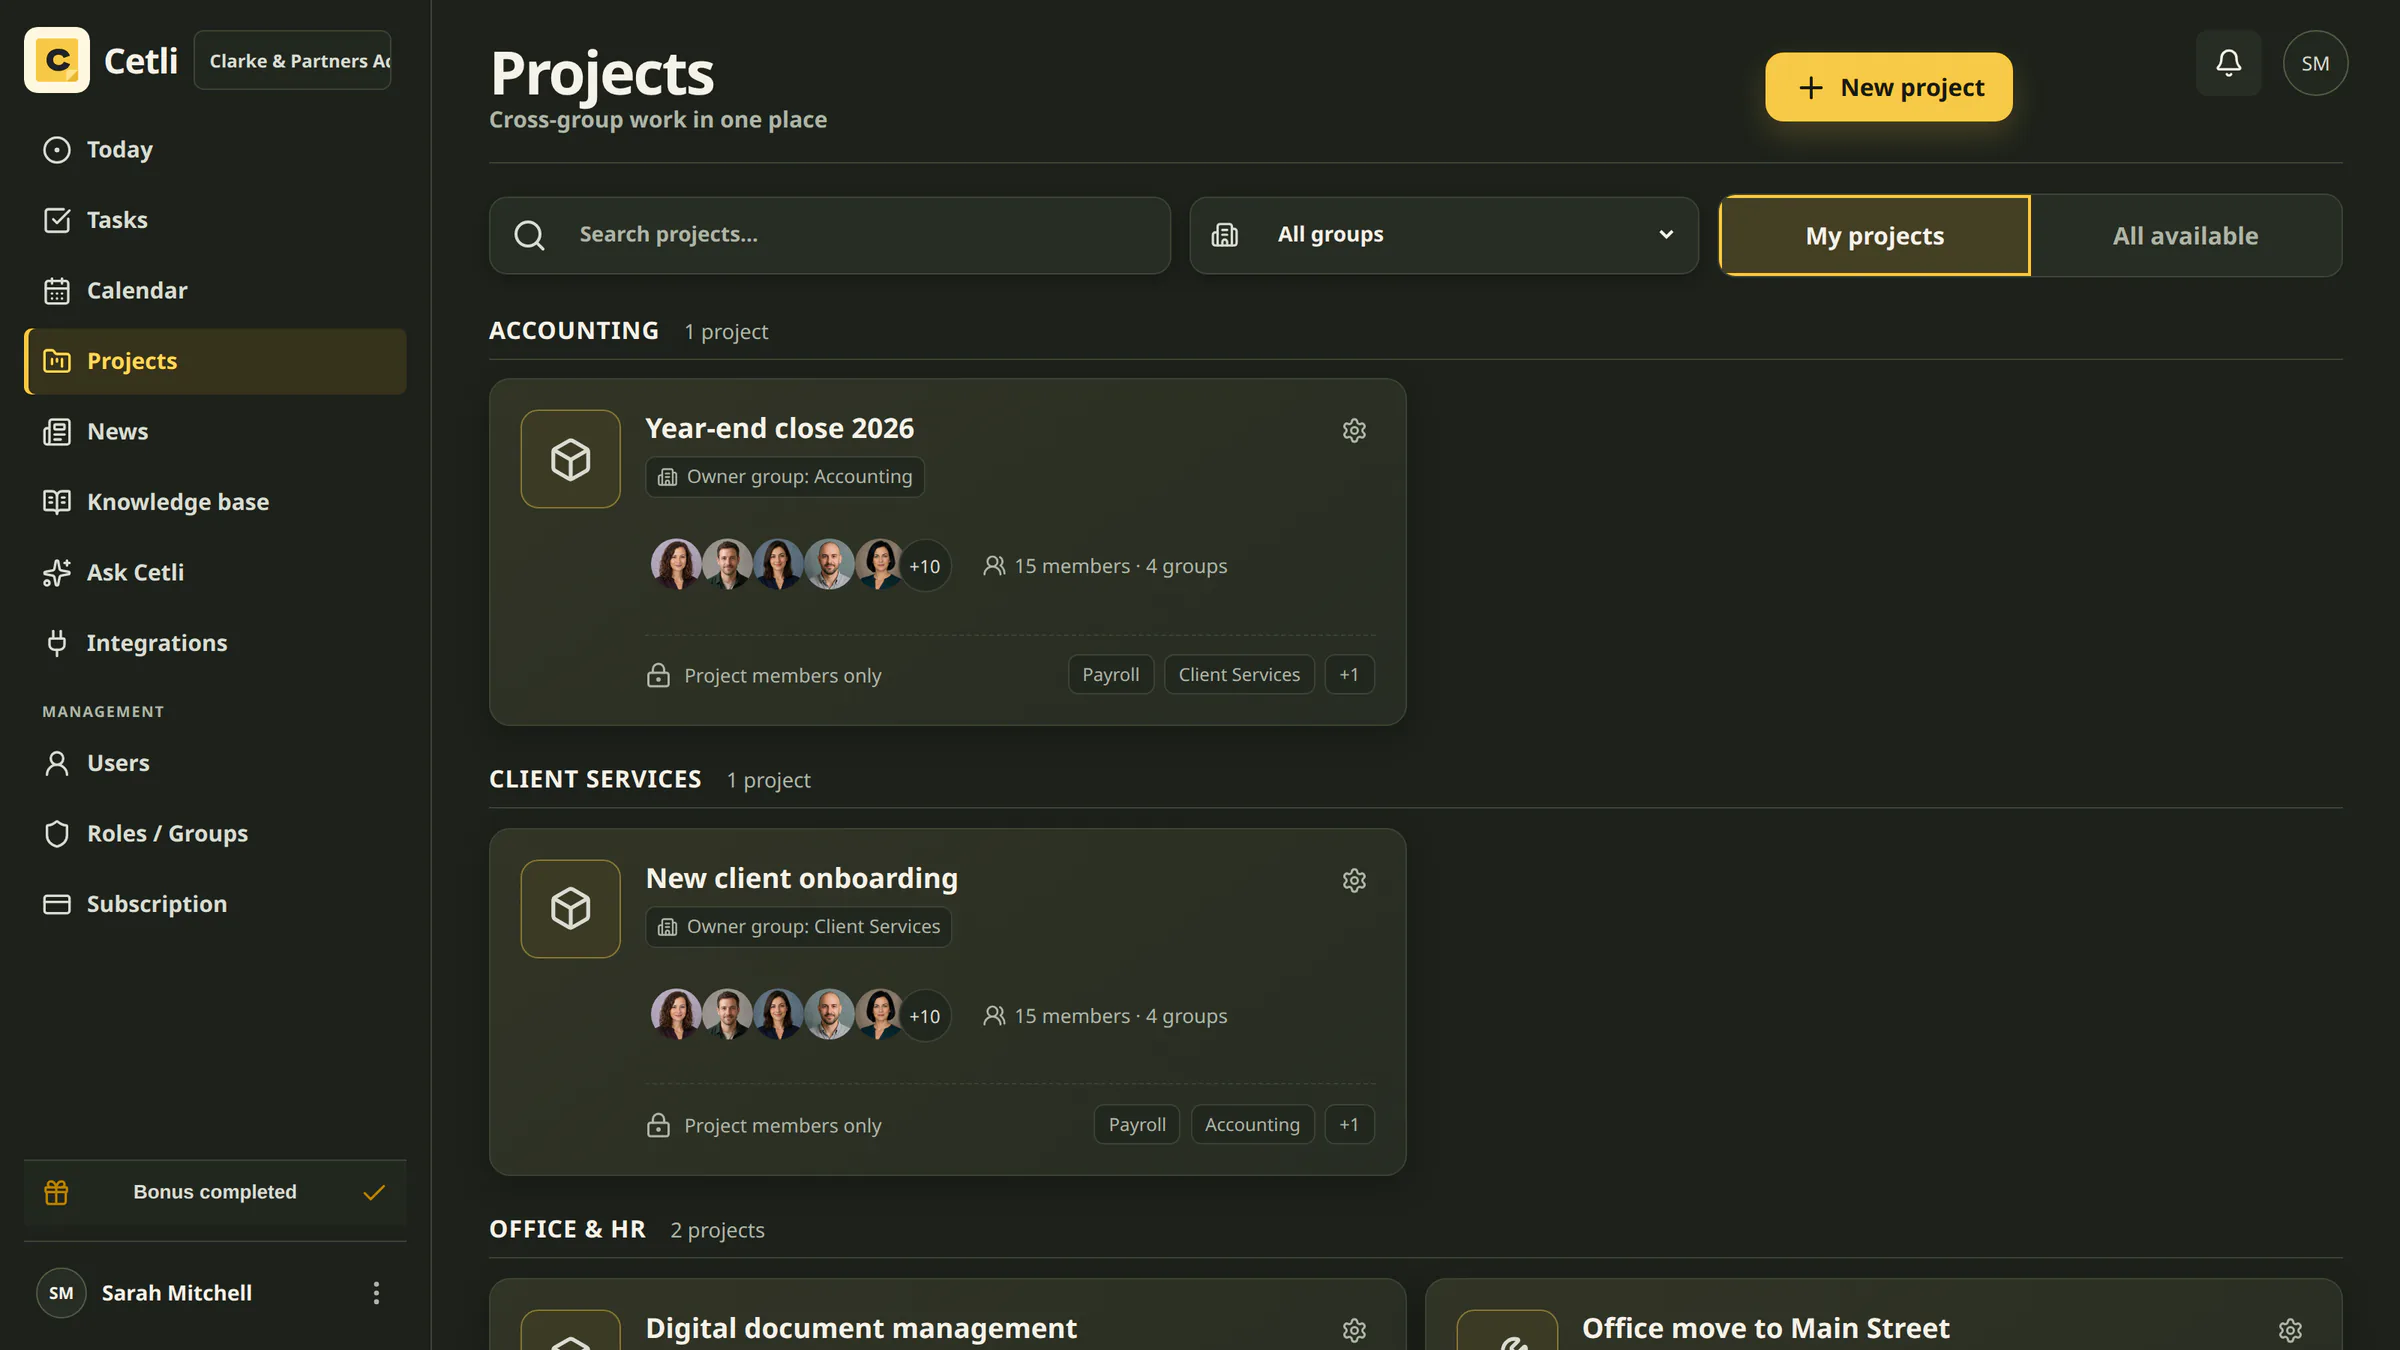Open Knowledge base in sidebar
The image size is (2400, 1350).
coord(215,502)
